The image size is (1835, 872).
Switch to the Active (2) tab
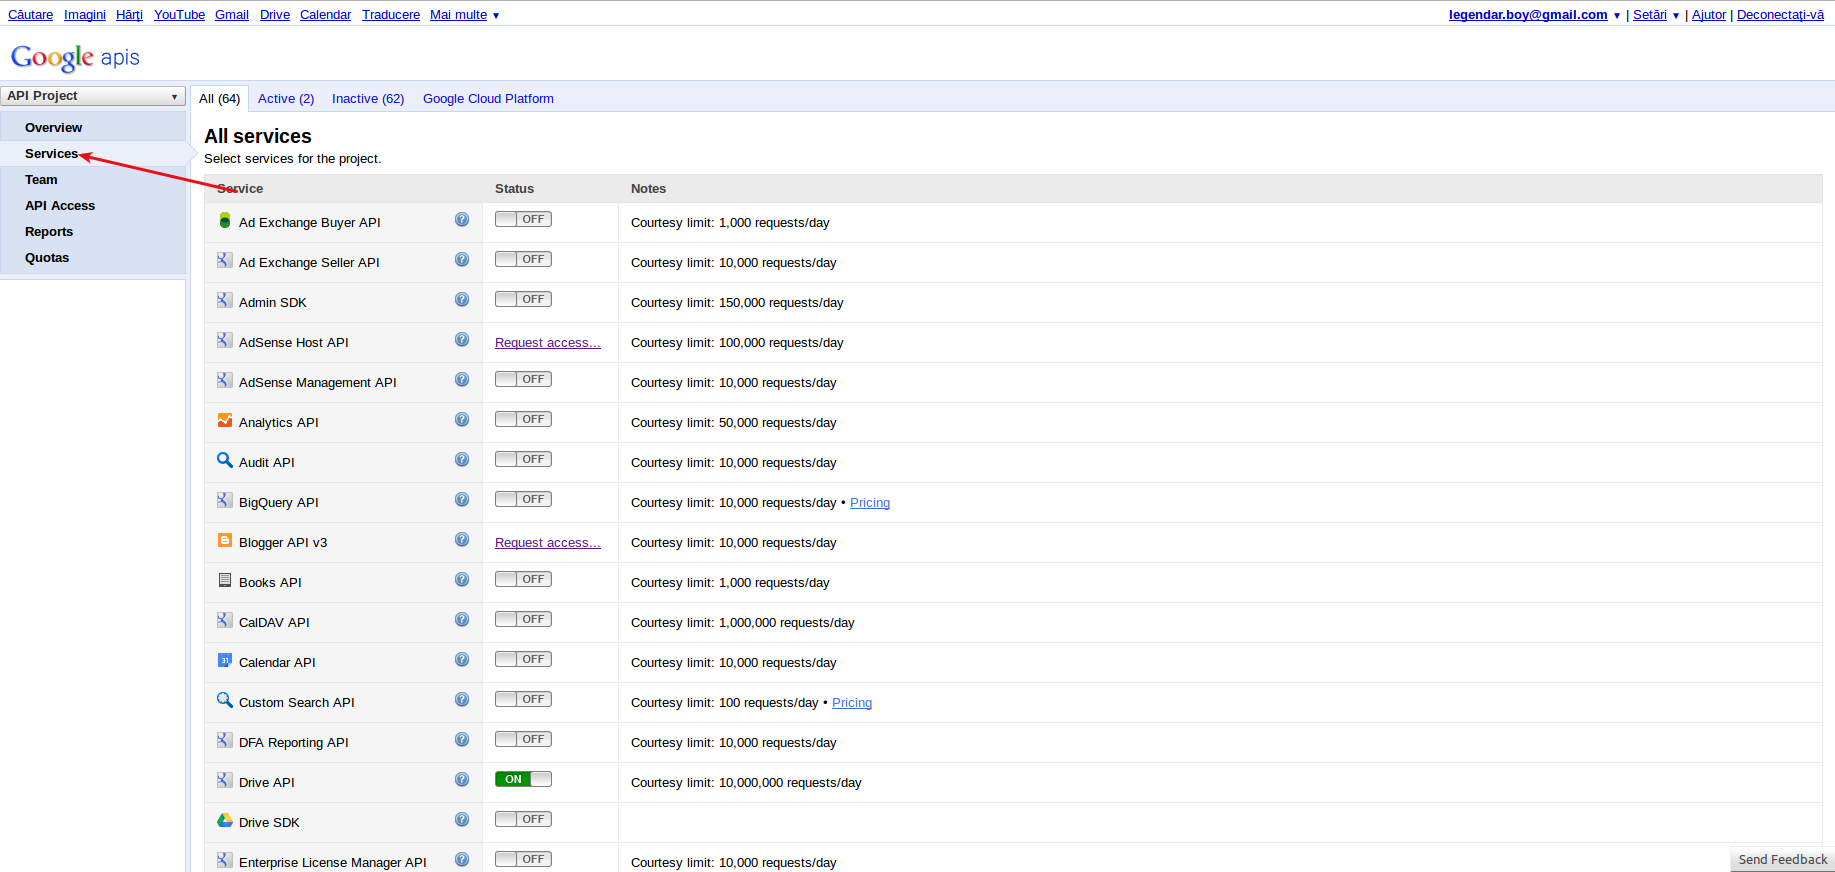286,98
